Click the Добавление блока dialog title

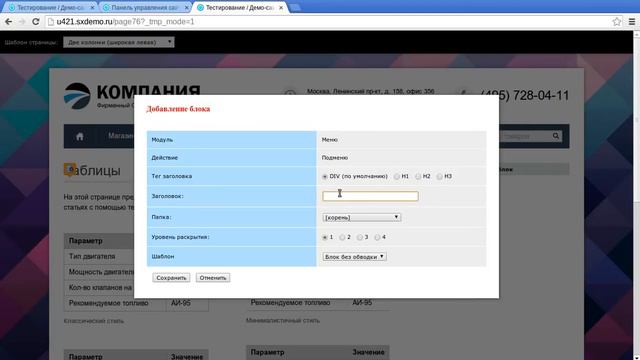tap(178, 109)
